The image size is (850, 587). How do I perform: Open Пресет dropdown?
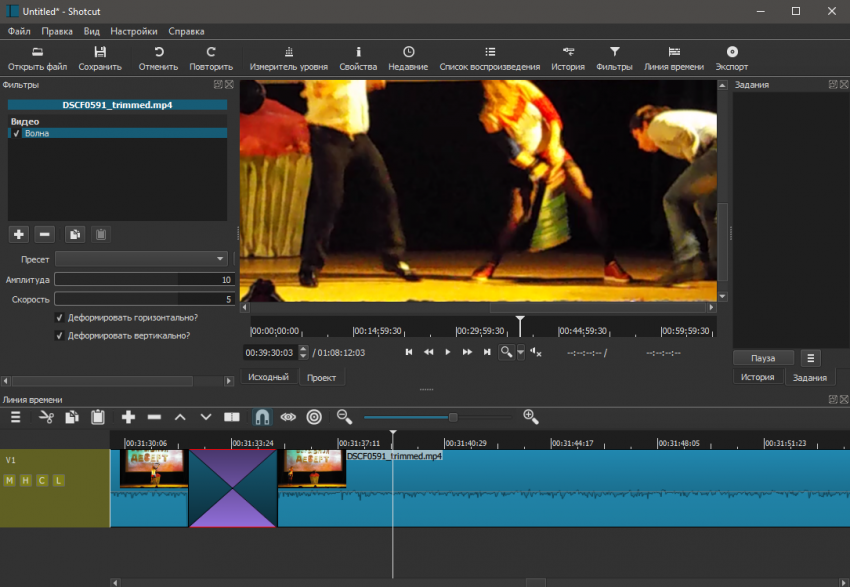[x=141, y=259]
